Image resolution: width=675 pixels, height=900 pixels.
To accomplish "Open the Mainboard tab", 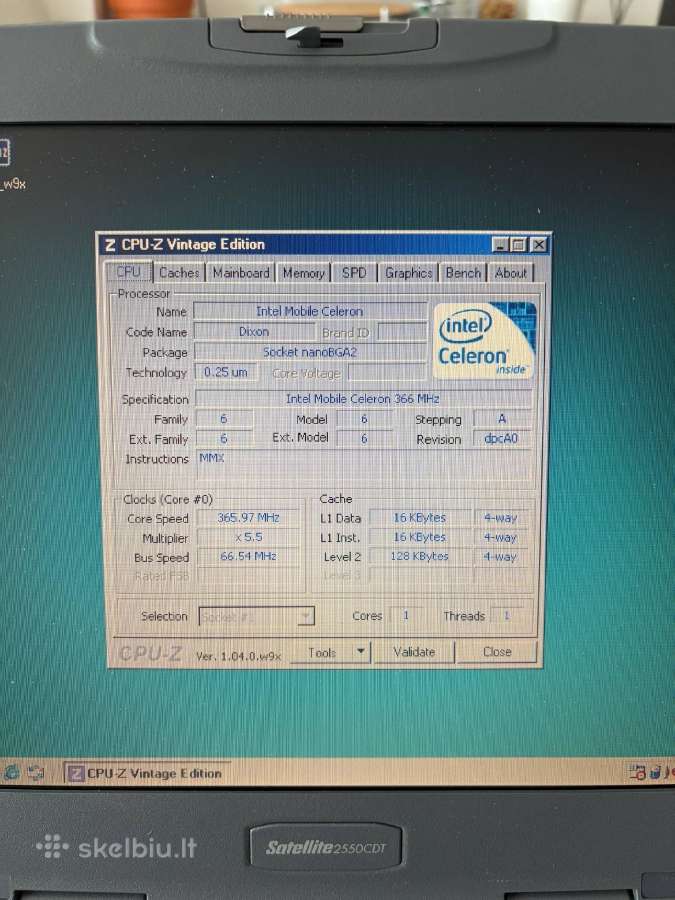I will pyautogui.click(x=241, y=273).
